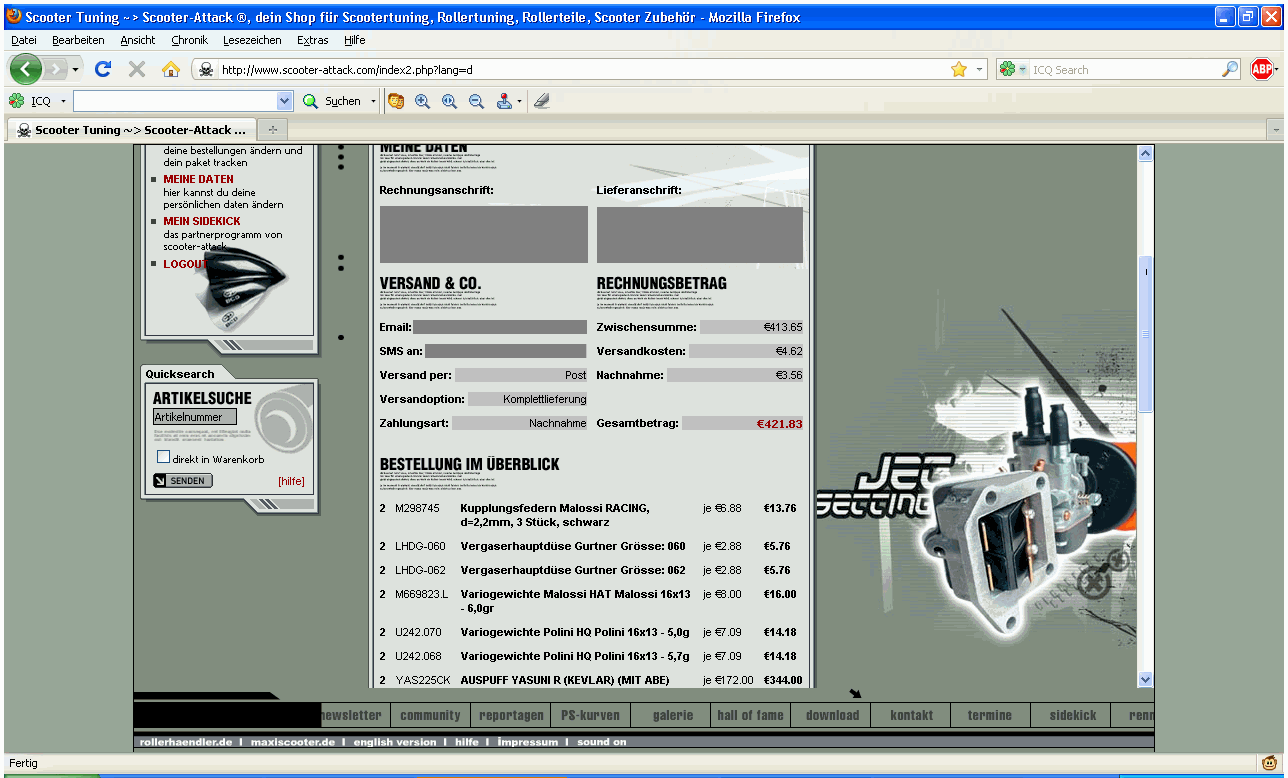
Task: Click into the ICQ Search field
Action: coord(1125,70)
